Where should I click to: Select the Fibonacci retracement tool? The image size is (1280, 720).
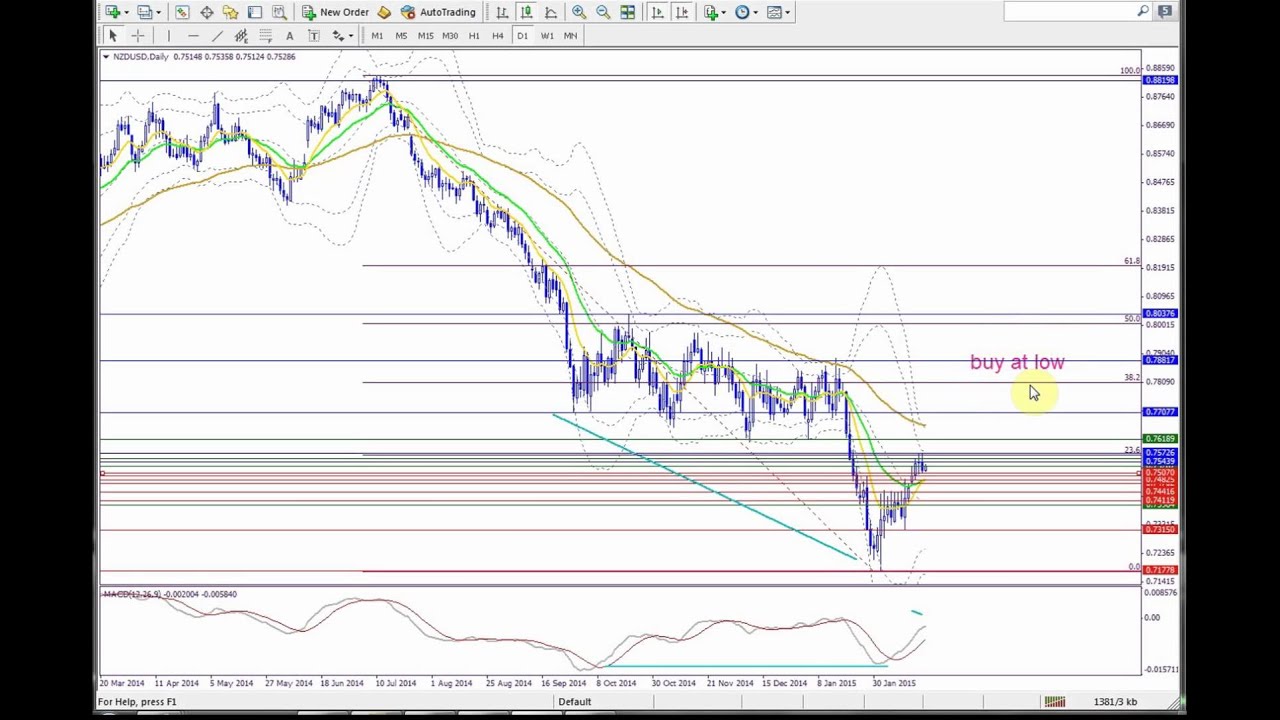pos(265,36)
